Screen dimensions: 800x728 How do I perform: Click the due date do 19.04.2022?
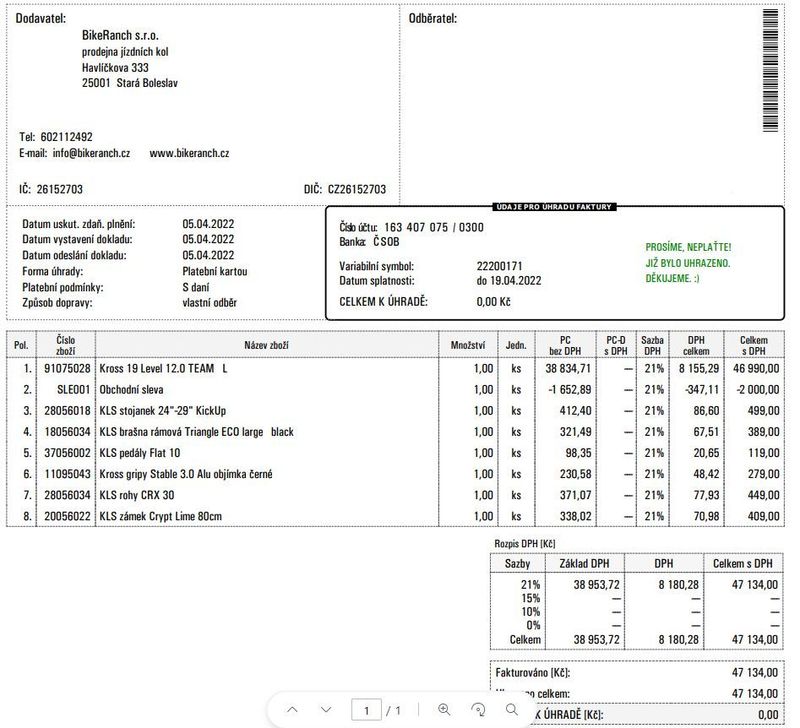(509, 281)
